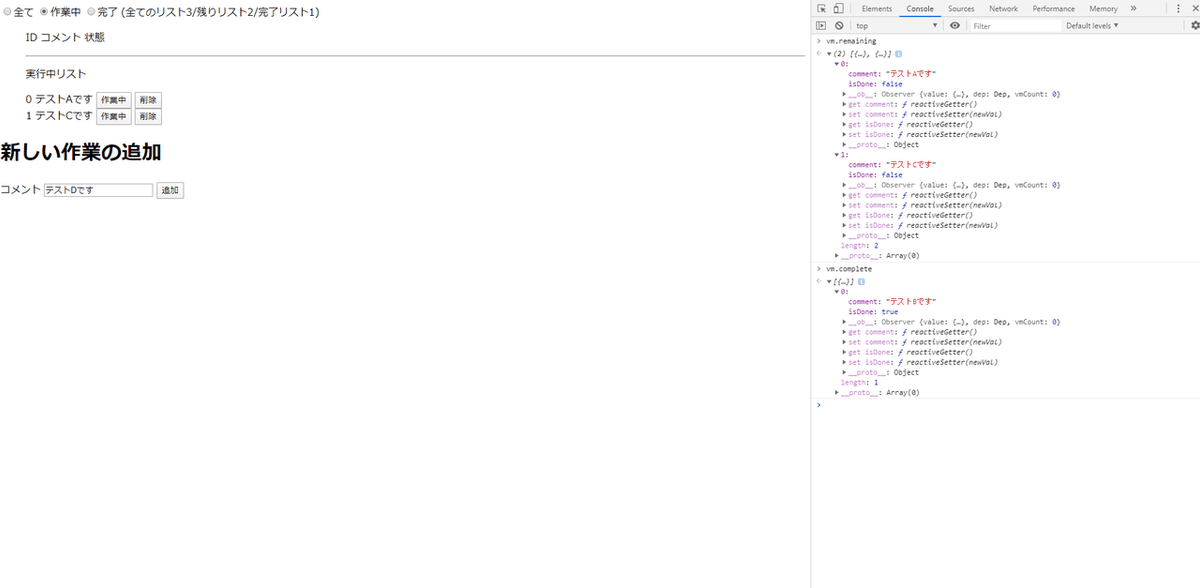1200x588 pixels.
Task: Expand __proto__ Array(0) of vm.remaining
Action: pos(837,255)
